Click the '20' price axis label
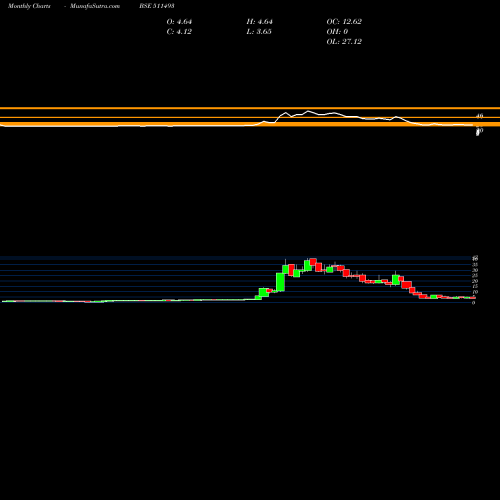The width and height of the screenshot is (500, 500). 475,281
